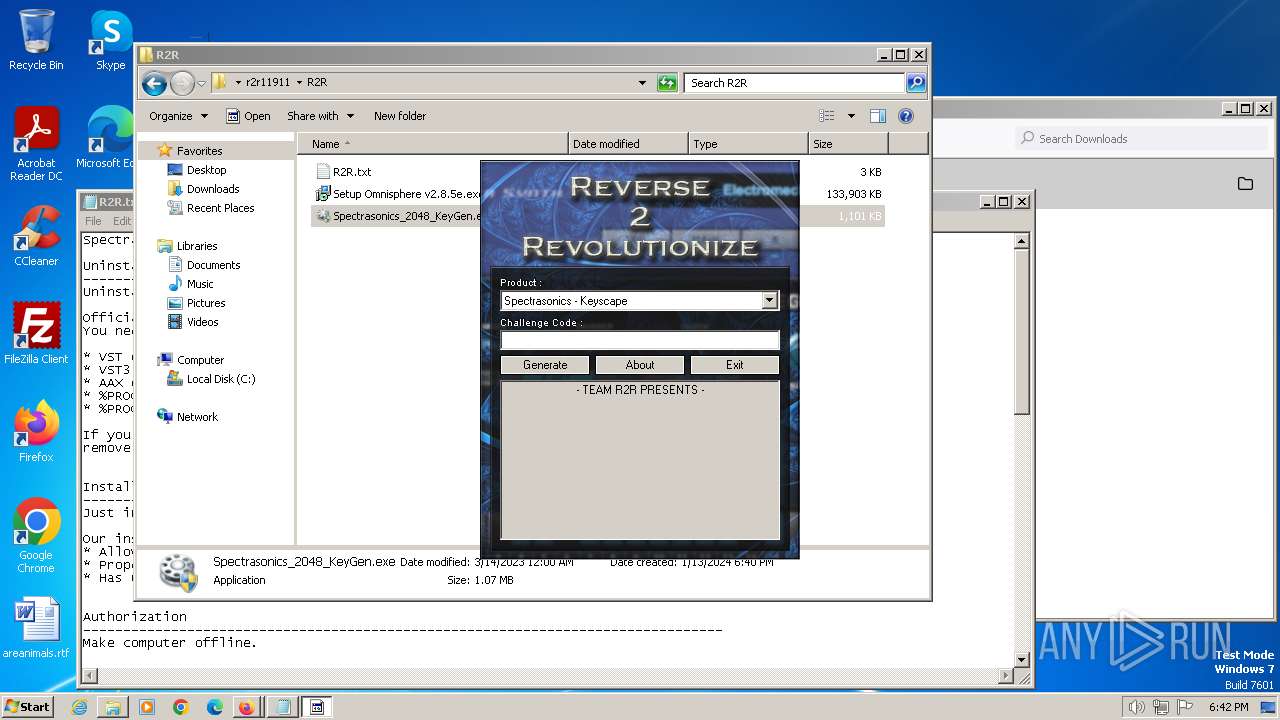Click the r2r11911 breadcrumb in the address bar

click(267, 83)
